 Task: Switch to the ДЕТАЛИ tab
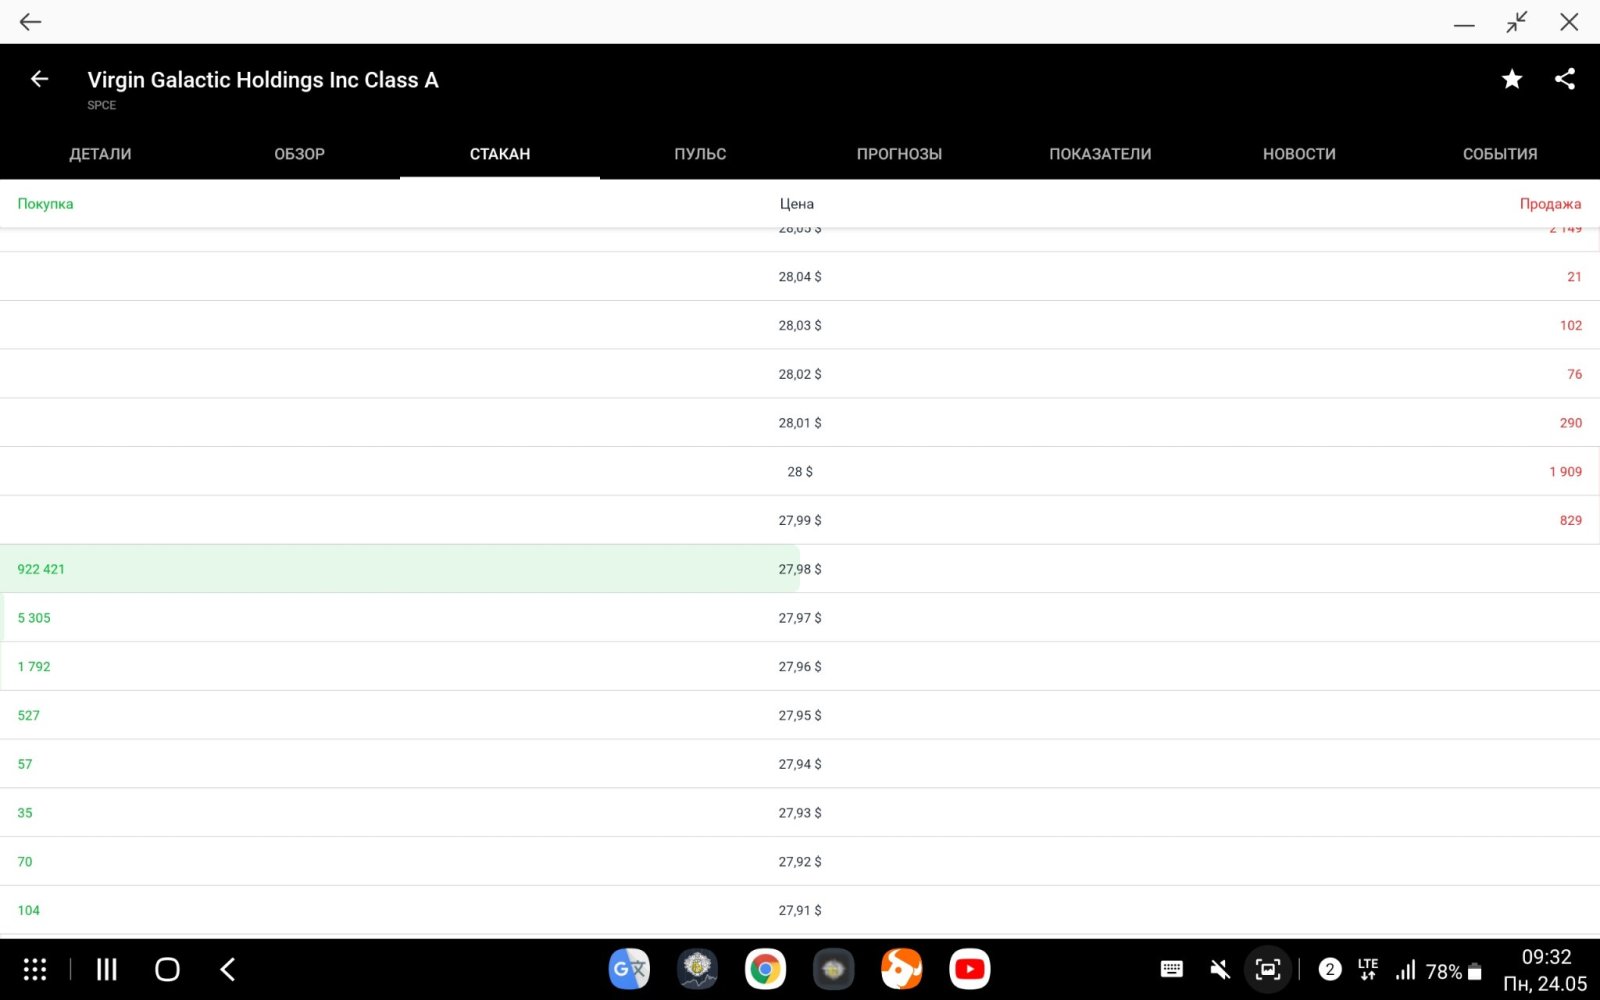(100, 154)
